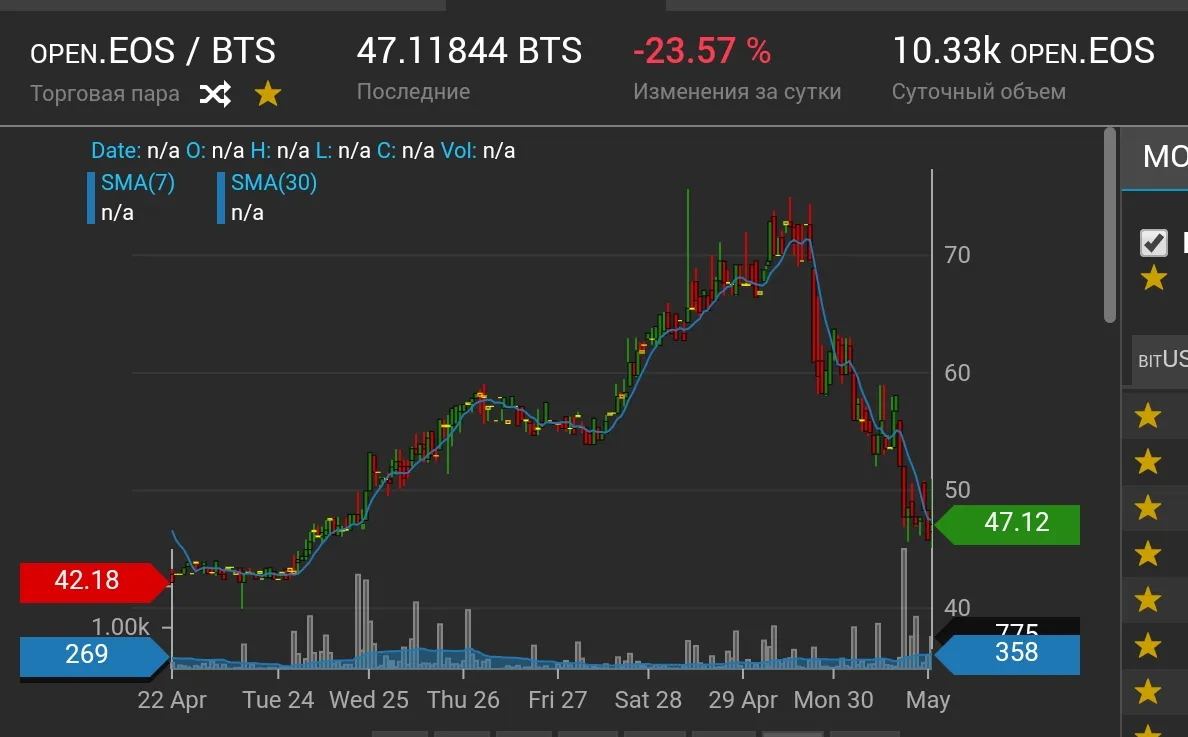
Task: Toggle the checkbox in the markets panel
Action: pos(1154,242)
